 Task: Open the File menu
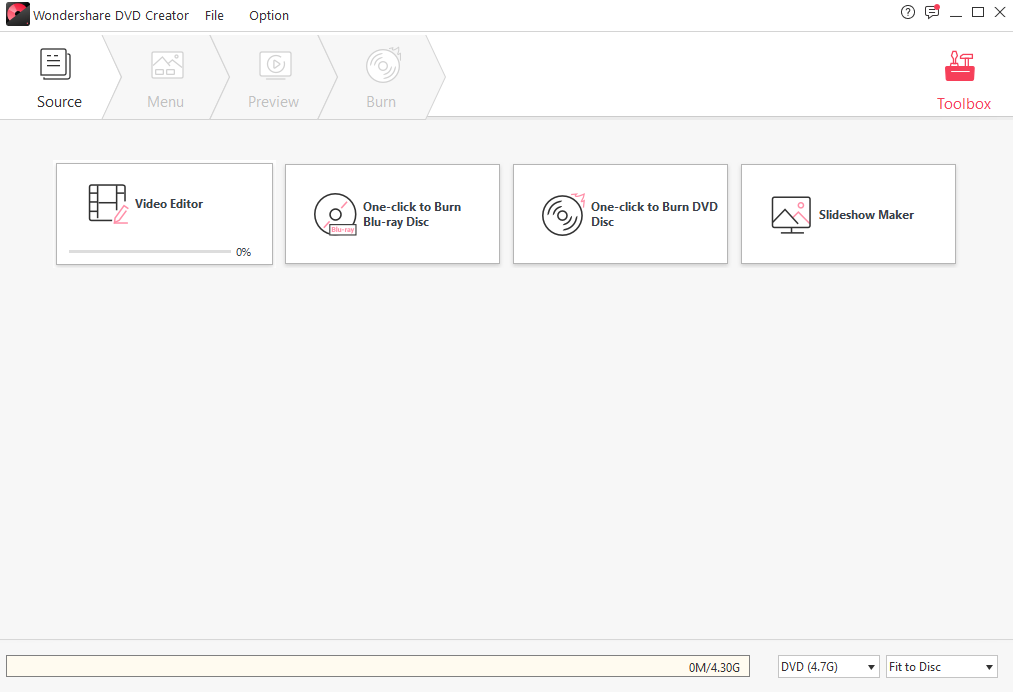click(x=214, y=16)
